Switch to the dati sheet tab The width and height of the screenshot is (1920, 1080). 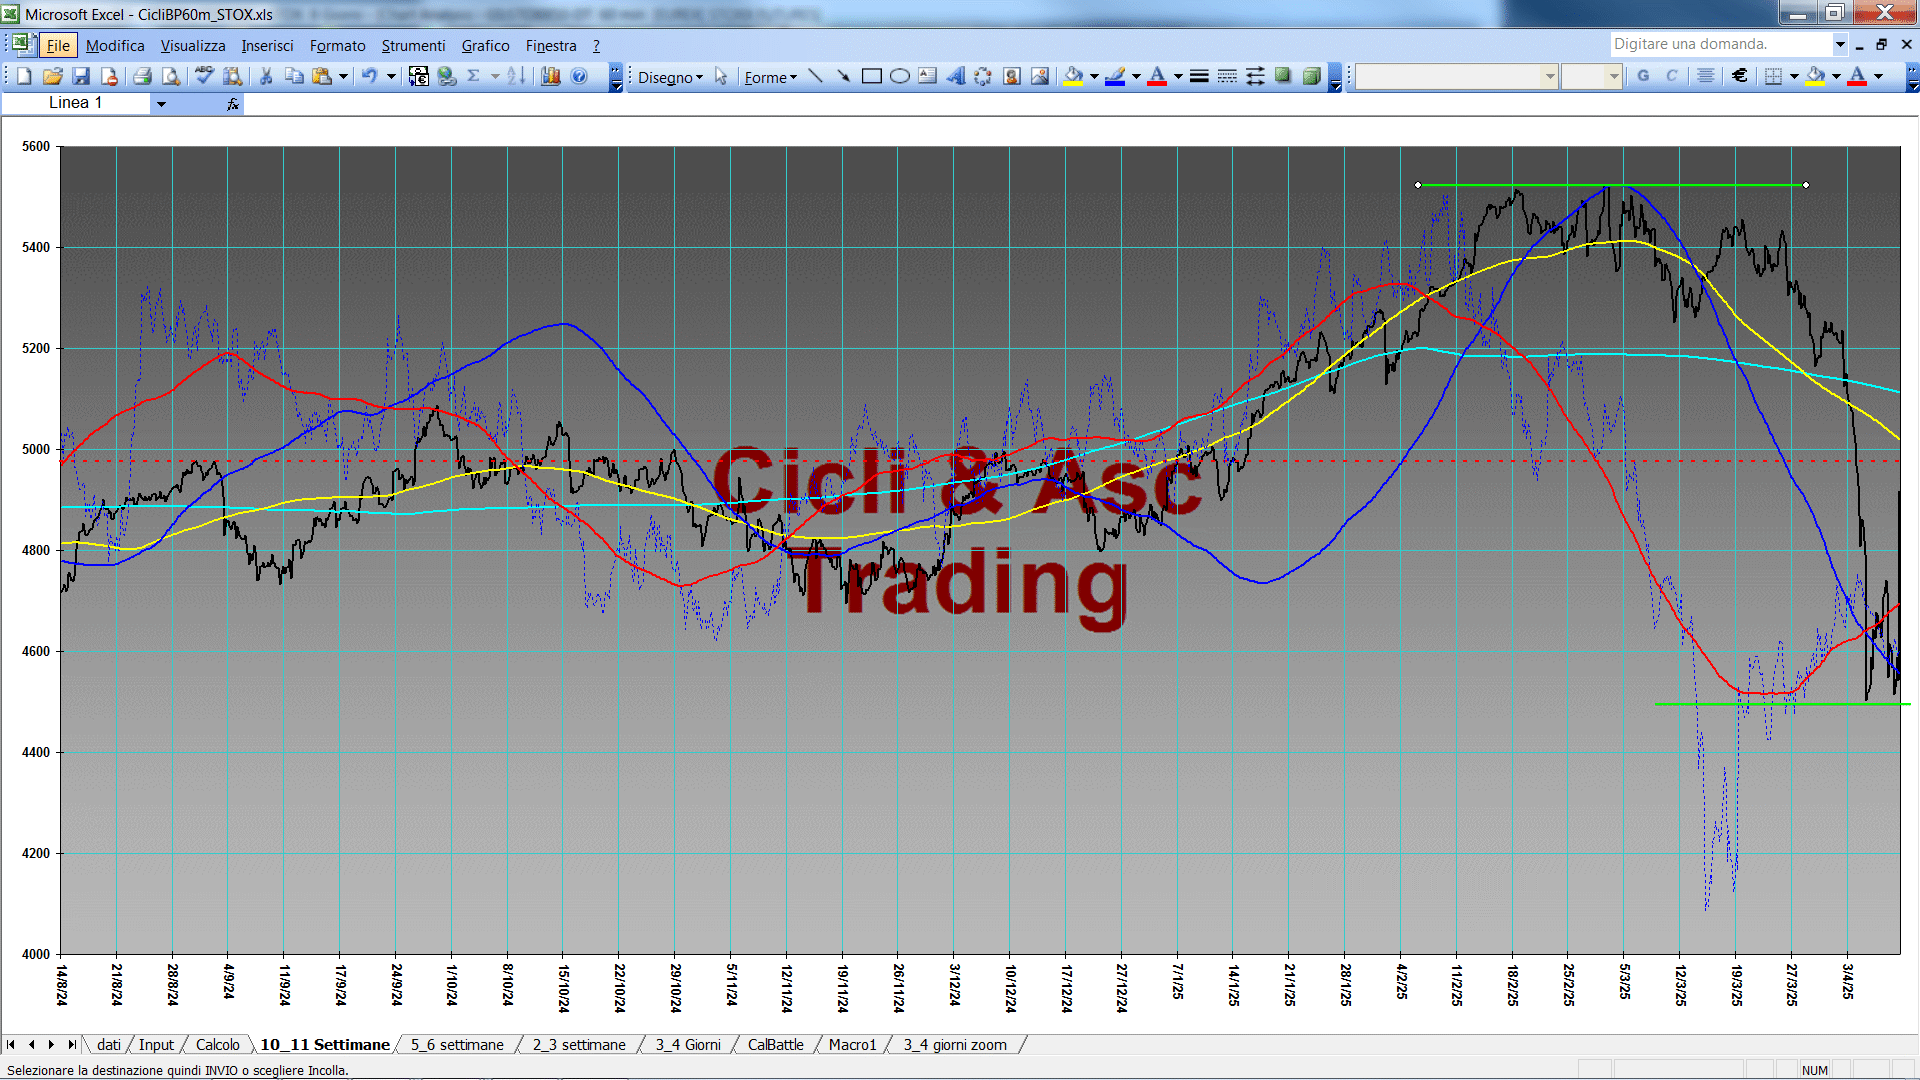[x=108, y=1044]
